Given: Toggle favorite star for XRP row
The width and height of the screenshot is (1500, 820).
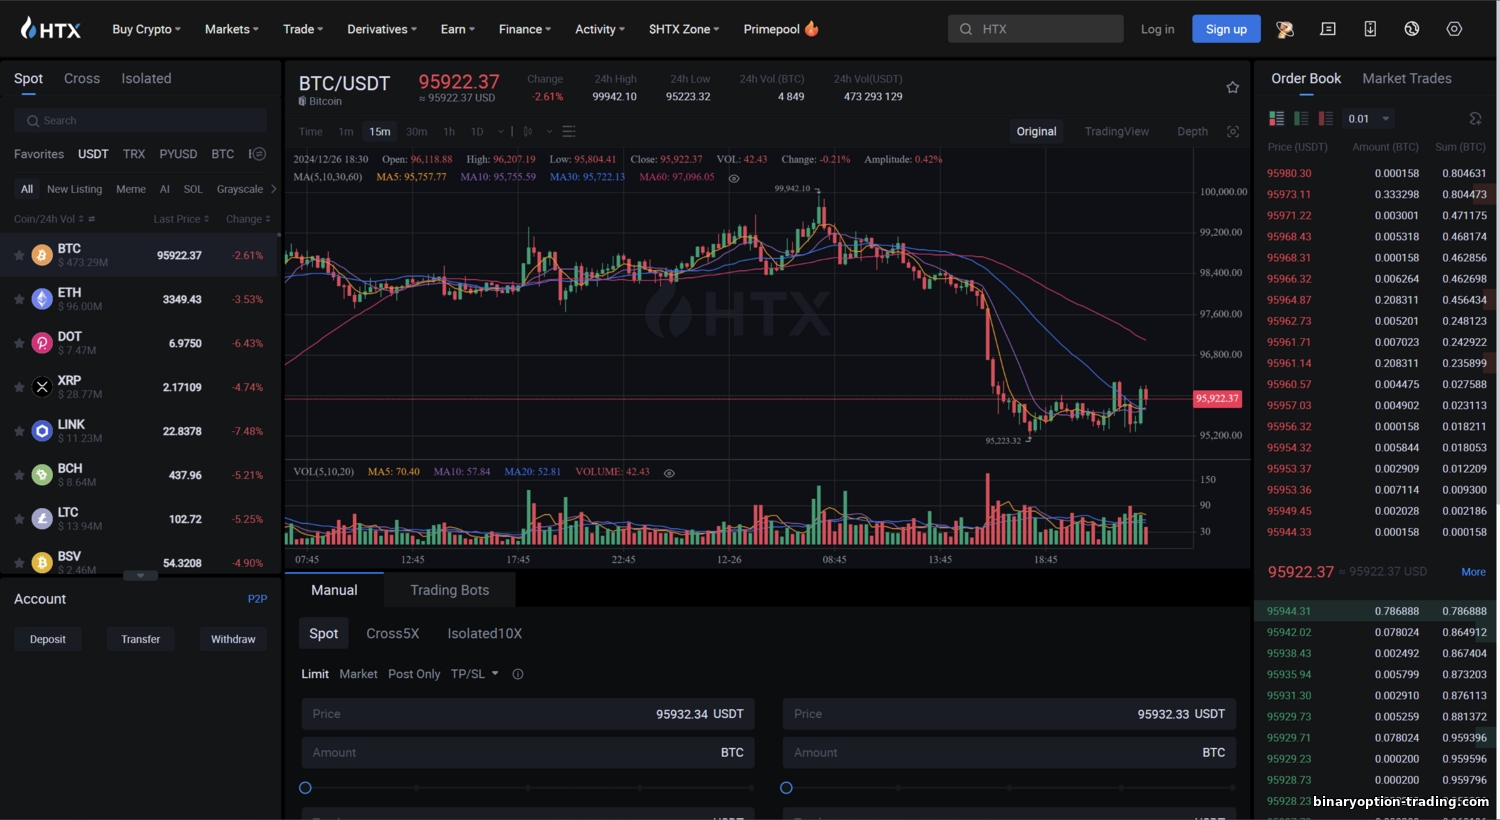Looking at the screenshot, I should (19, 387).
